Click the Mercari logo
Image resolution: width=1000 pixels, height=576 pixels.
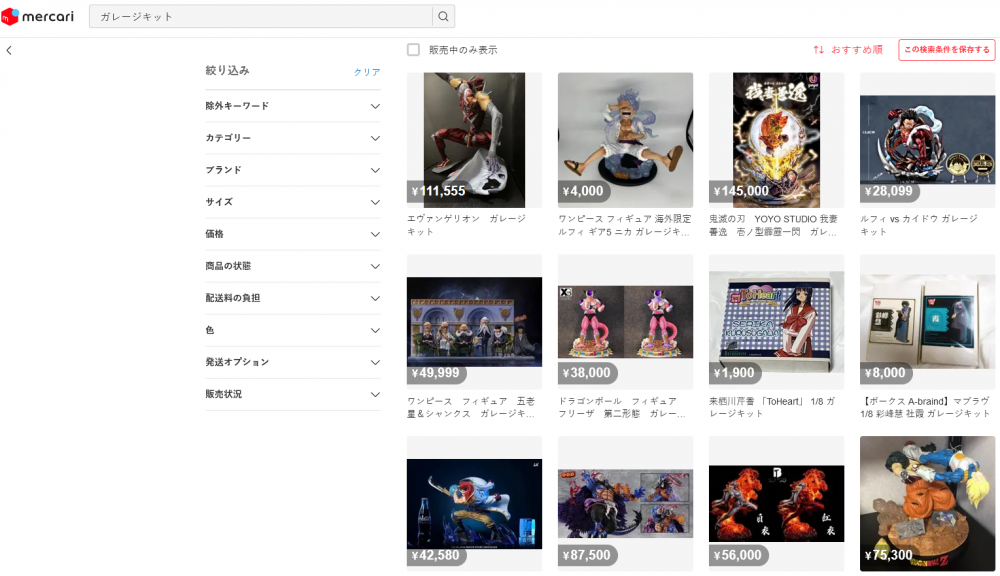40,17
